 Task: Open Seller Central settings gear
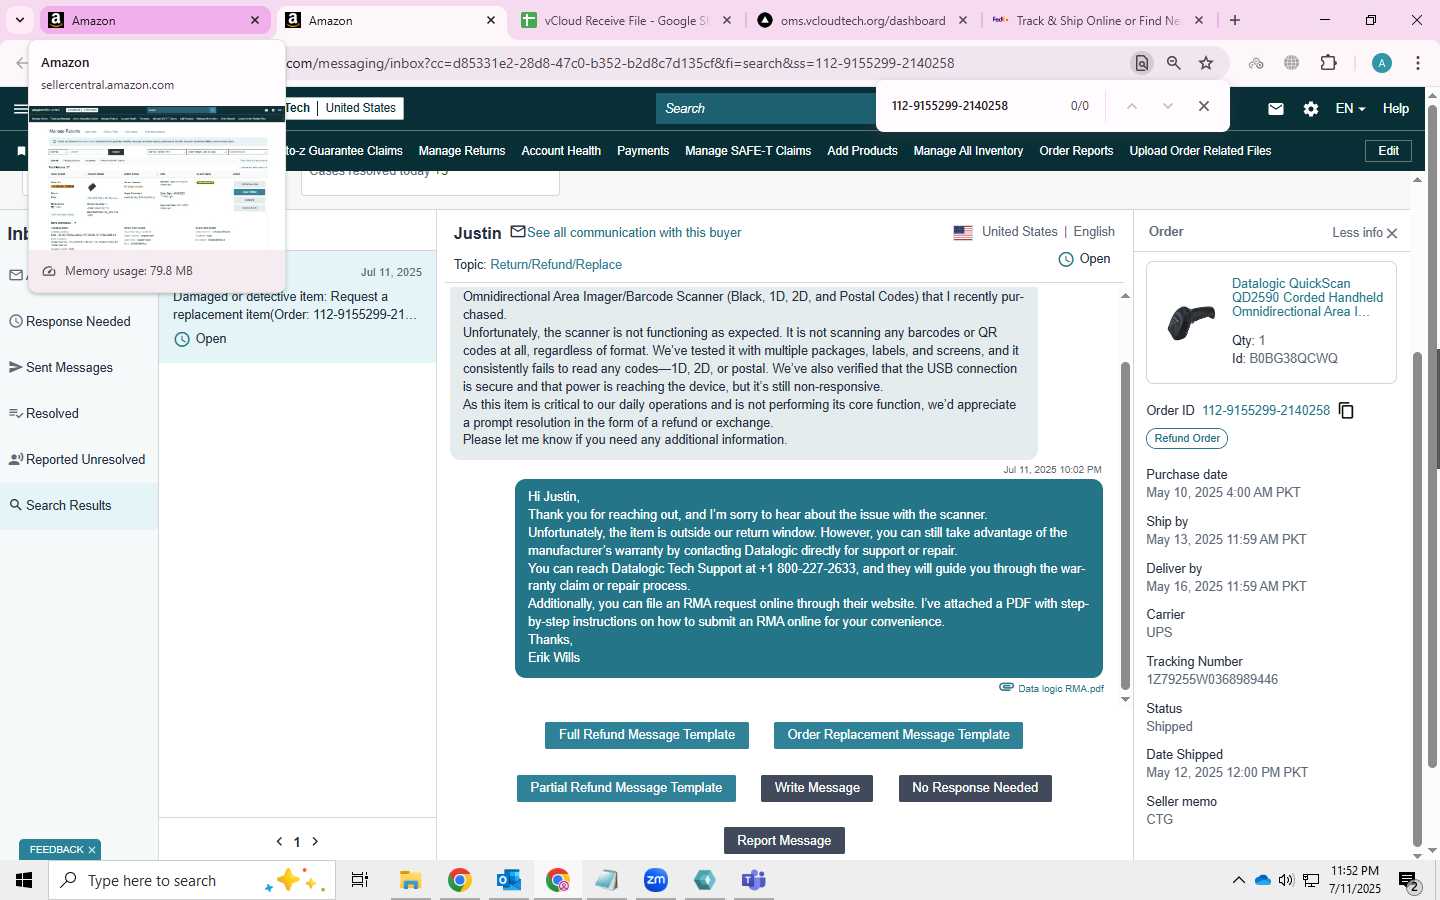1311,109
